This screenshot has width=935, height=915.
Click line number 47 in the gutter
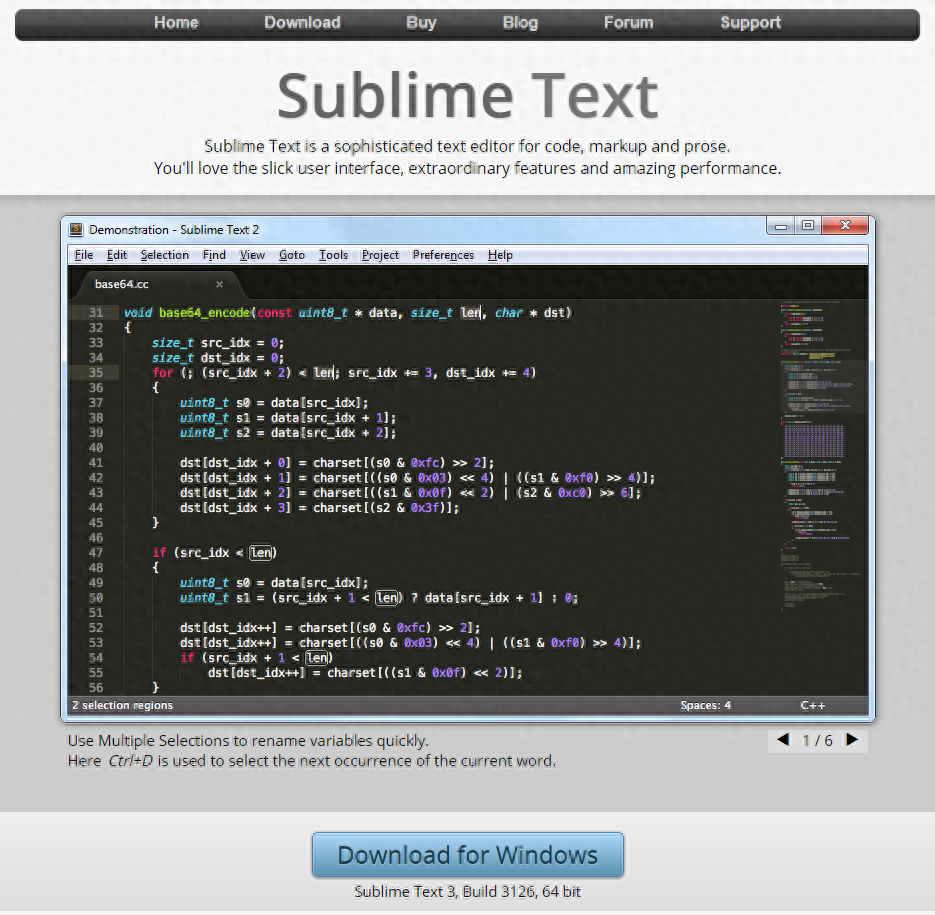click(96, 553)
